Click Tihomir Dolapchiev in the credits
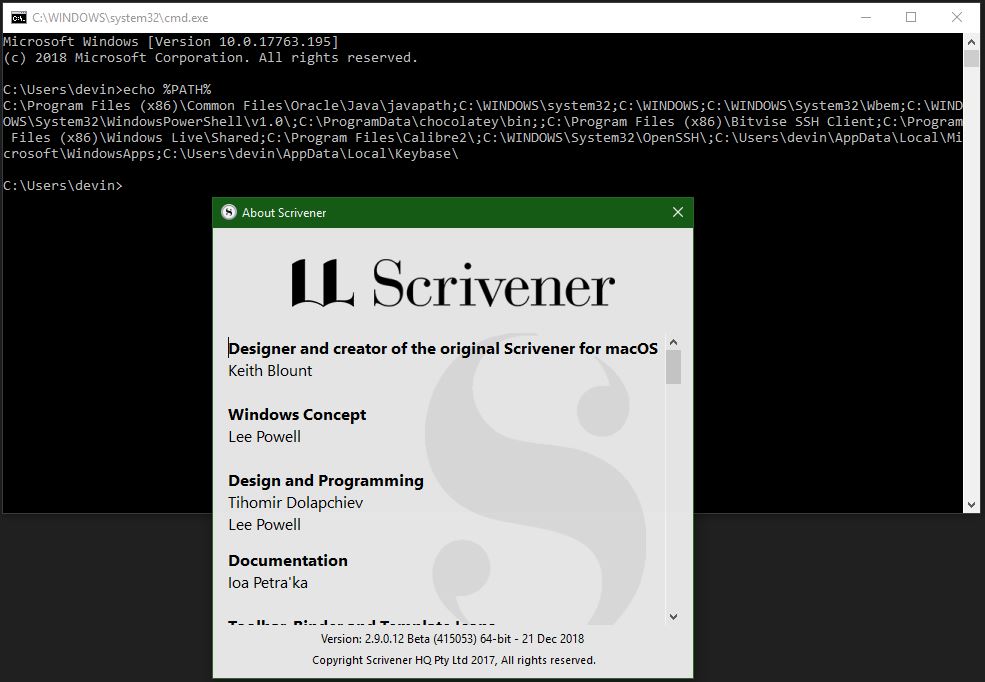The height and width of the screenshot is (682, 985). [x=295, y=503]
